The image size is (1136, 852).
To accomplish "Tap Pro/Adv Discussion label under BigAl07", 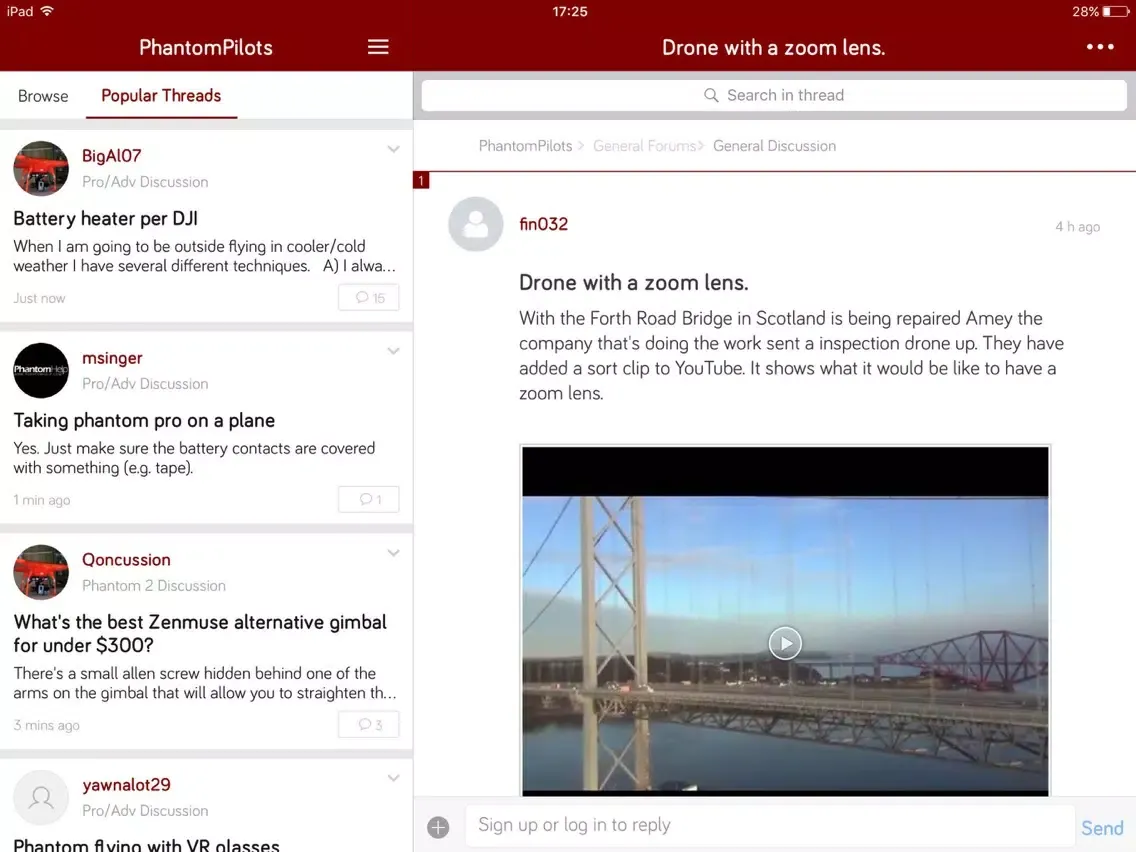I will (145, 182).
